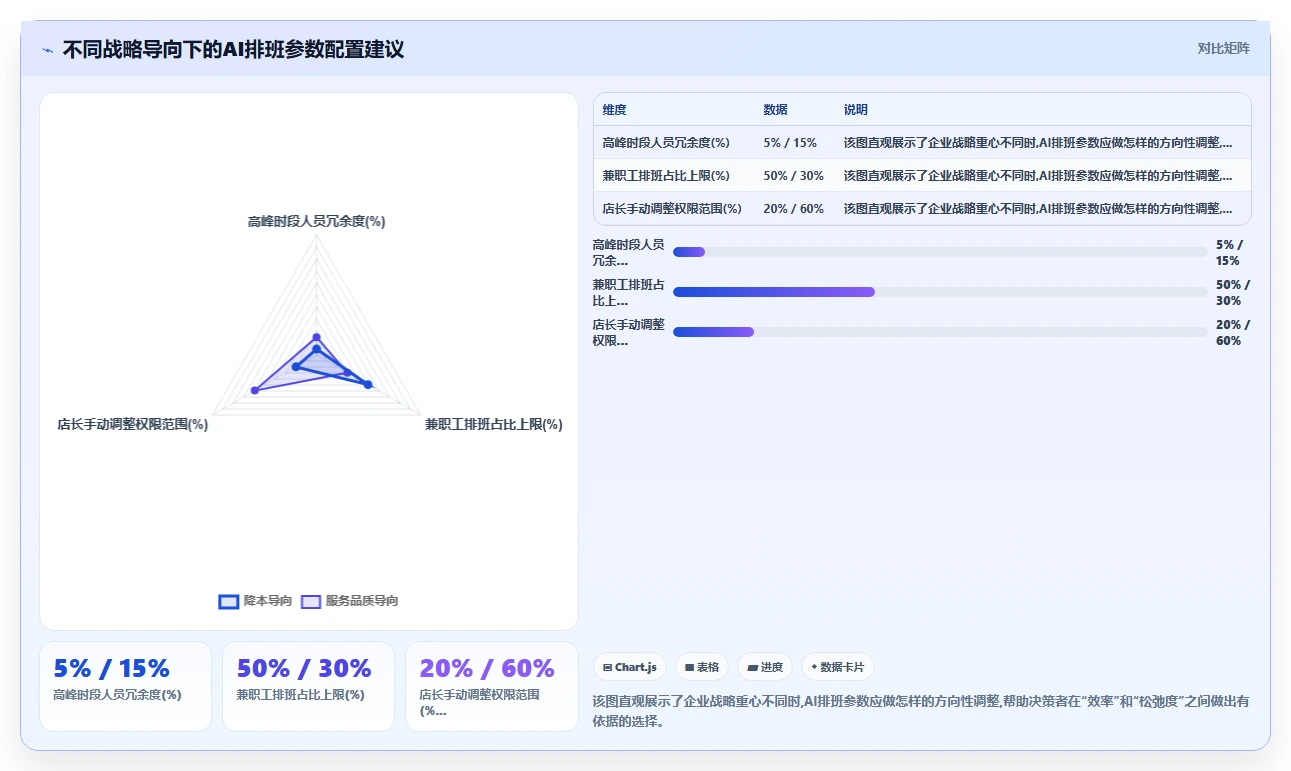Open the 5% / 15% data card
The image size is (1291, 771).
(125, 686)
